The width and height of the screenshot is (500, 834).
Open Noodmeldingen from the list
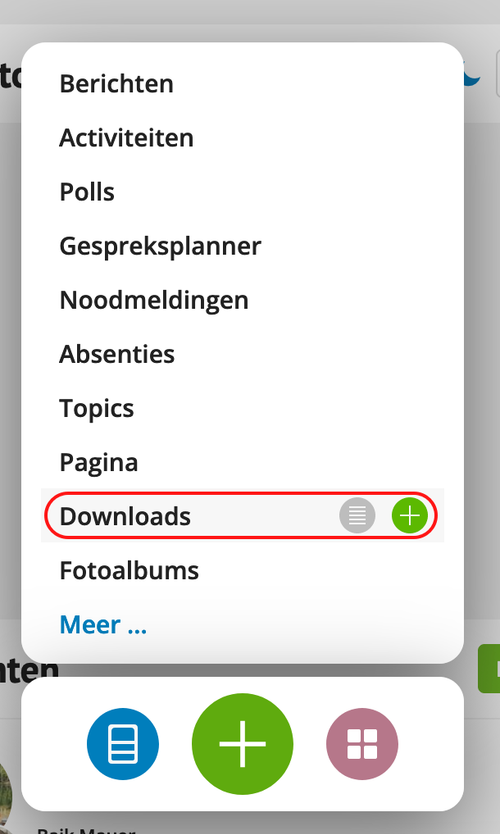(x=154, y=301)
